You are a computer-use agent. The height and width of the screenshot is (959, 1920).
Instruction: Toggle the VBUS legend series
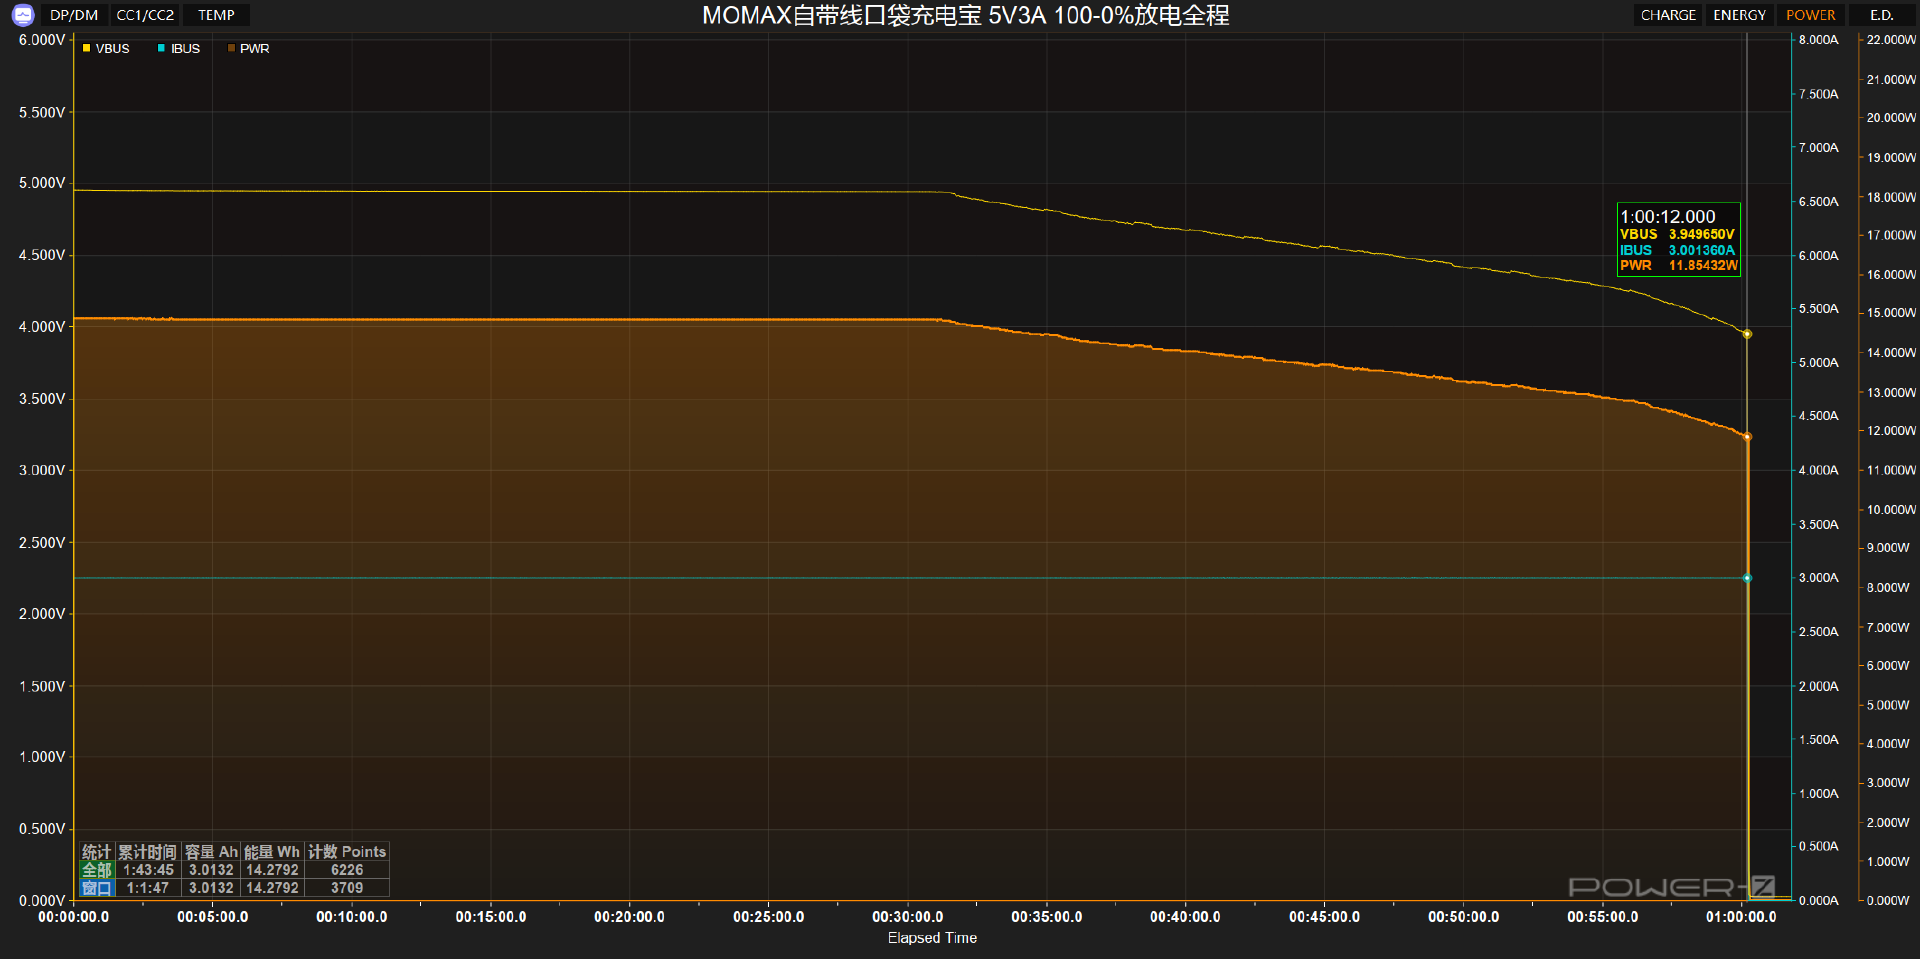[106, 48]
